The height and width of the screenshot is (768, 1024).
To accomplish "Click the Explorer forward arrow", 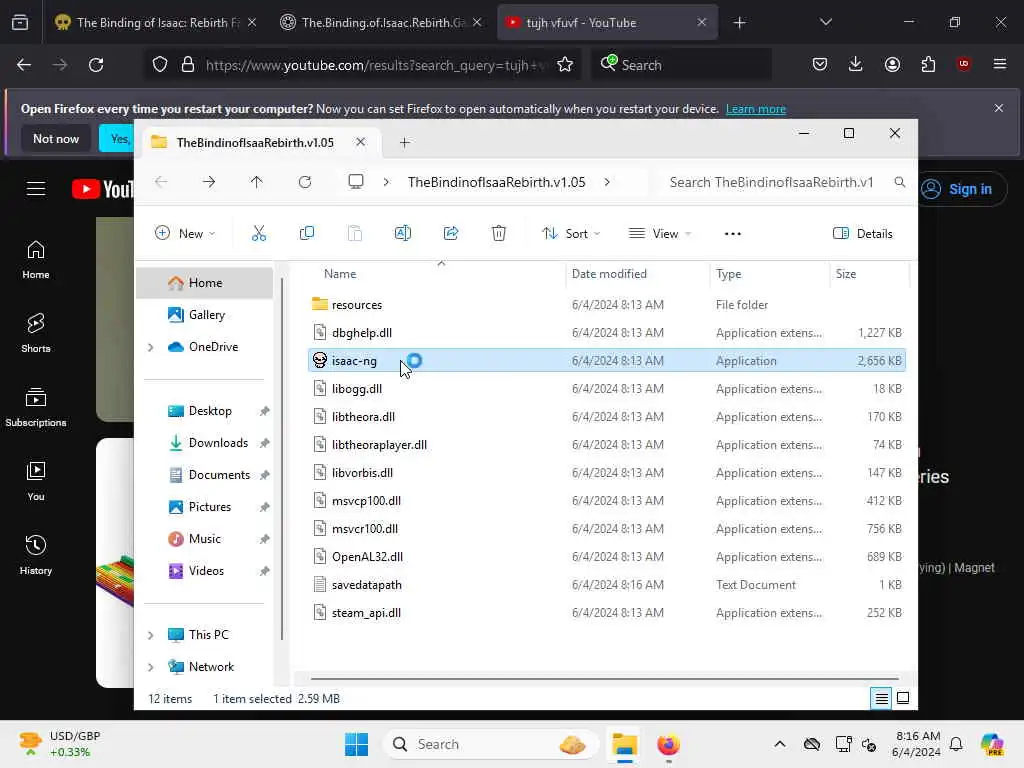I will 209,182.
